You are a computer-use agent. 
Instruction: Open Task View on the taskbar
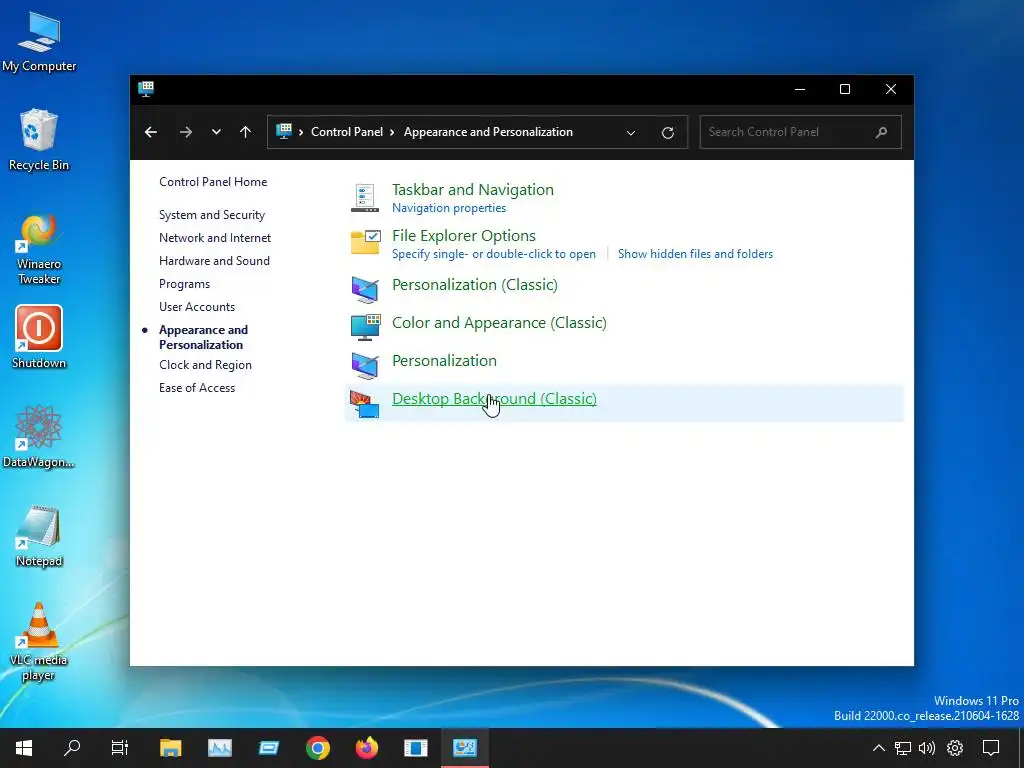[120, 748]
